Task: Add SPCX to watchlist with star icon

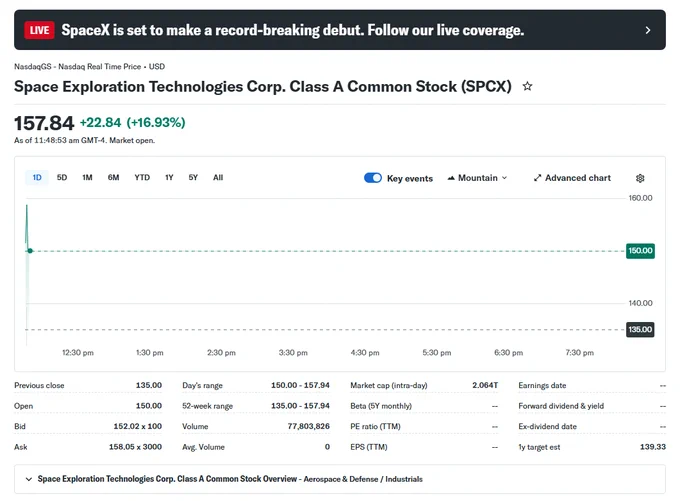Action: click(x=527, y=86)
